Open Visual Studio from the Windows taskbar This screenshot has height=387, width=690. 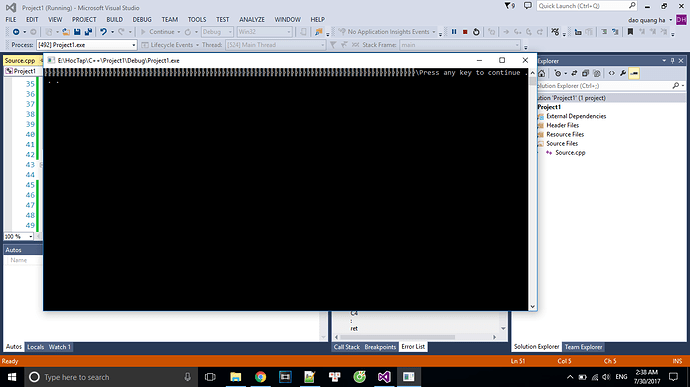[x=384, y=377]
